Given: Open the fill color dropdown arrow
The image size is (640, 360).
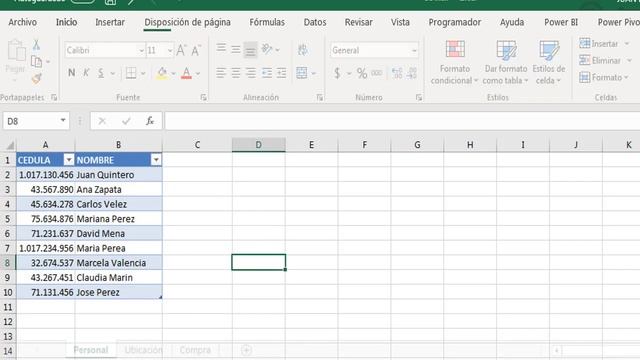Looking at the screenshot, I should click(173, 74).
